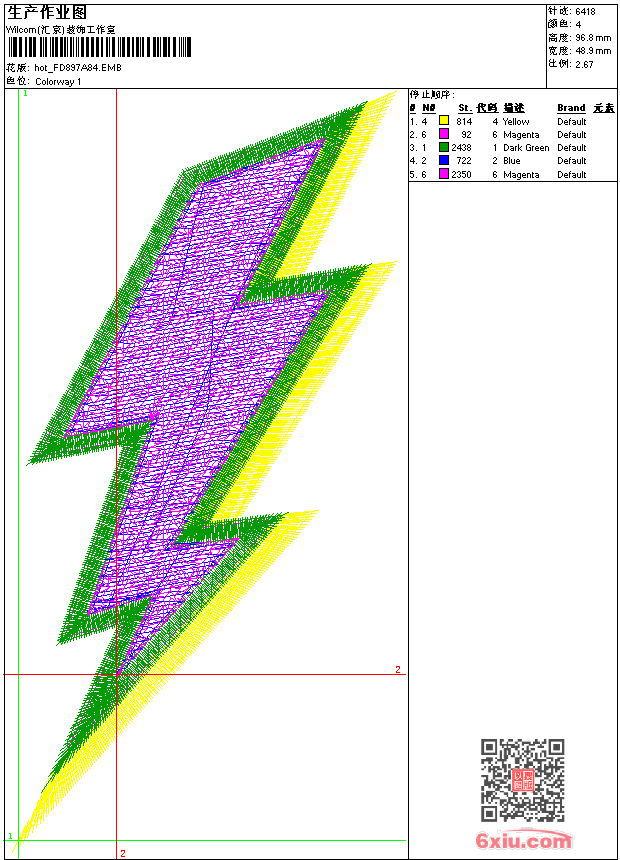Viewport: 620px width, 860px height.
Task: Click the 'Dark Green' description text
Action: coord(526,148)
